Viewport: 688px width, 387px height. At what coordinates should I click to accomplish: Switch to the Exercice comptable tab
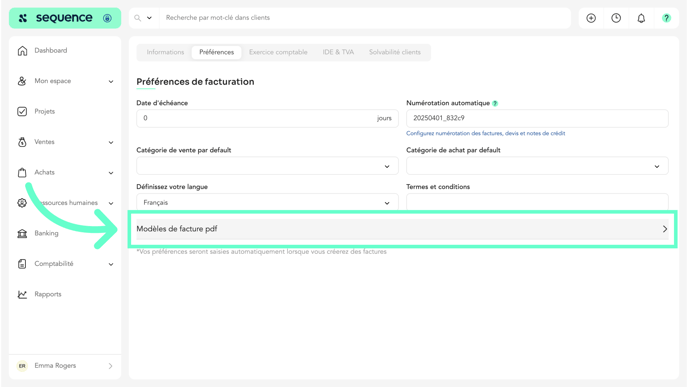[x=278, y=52]
